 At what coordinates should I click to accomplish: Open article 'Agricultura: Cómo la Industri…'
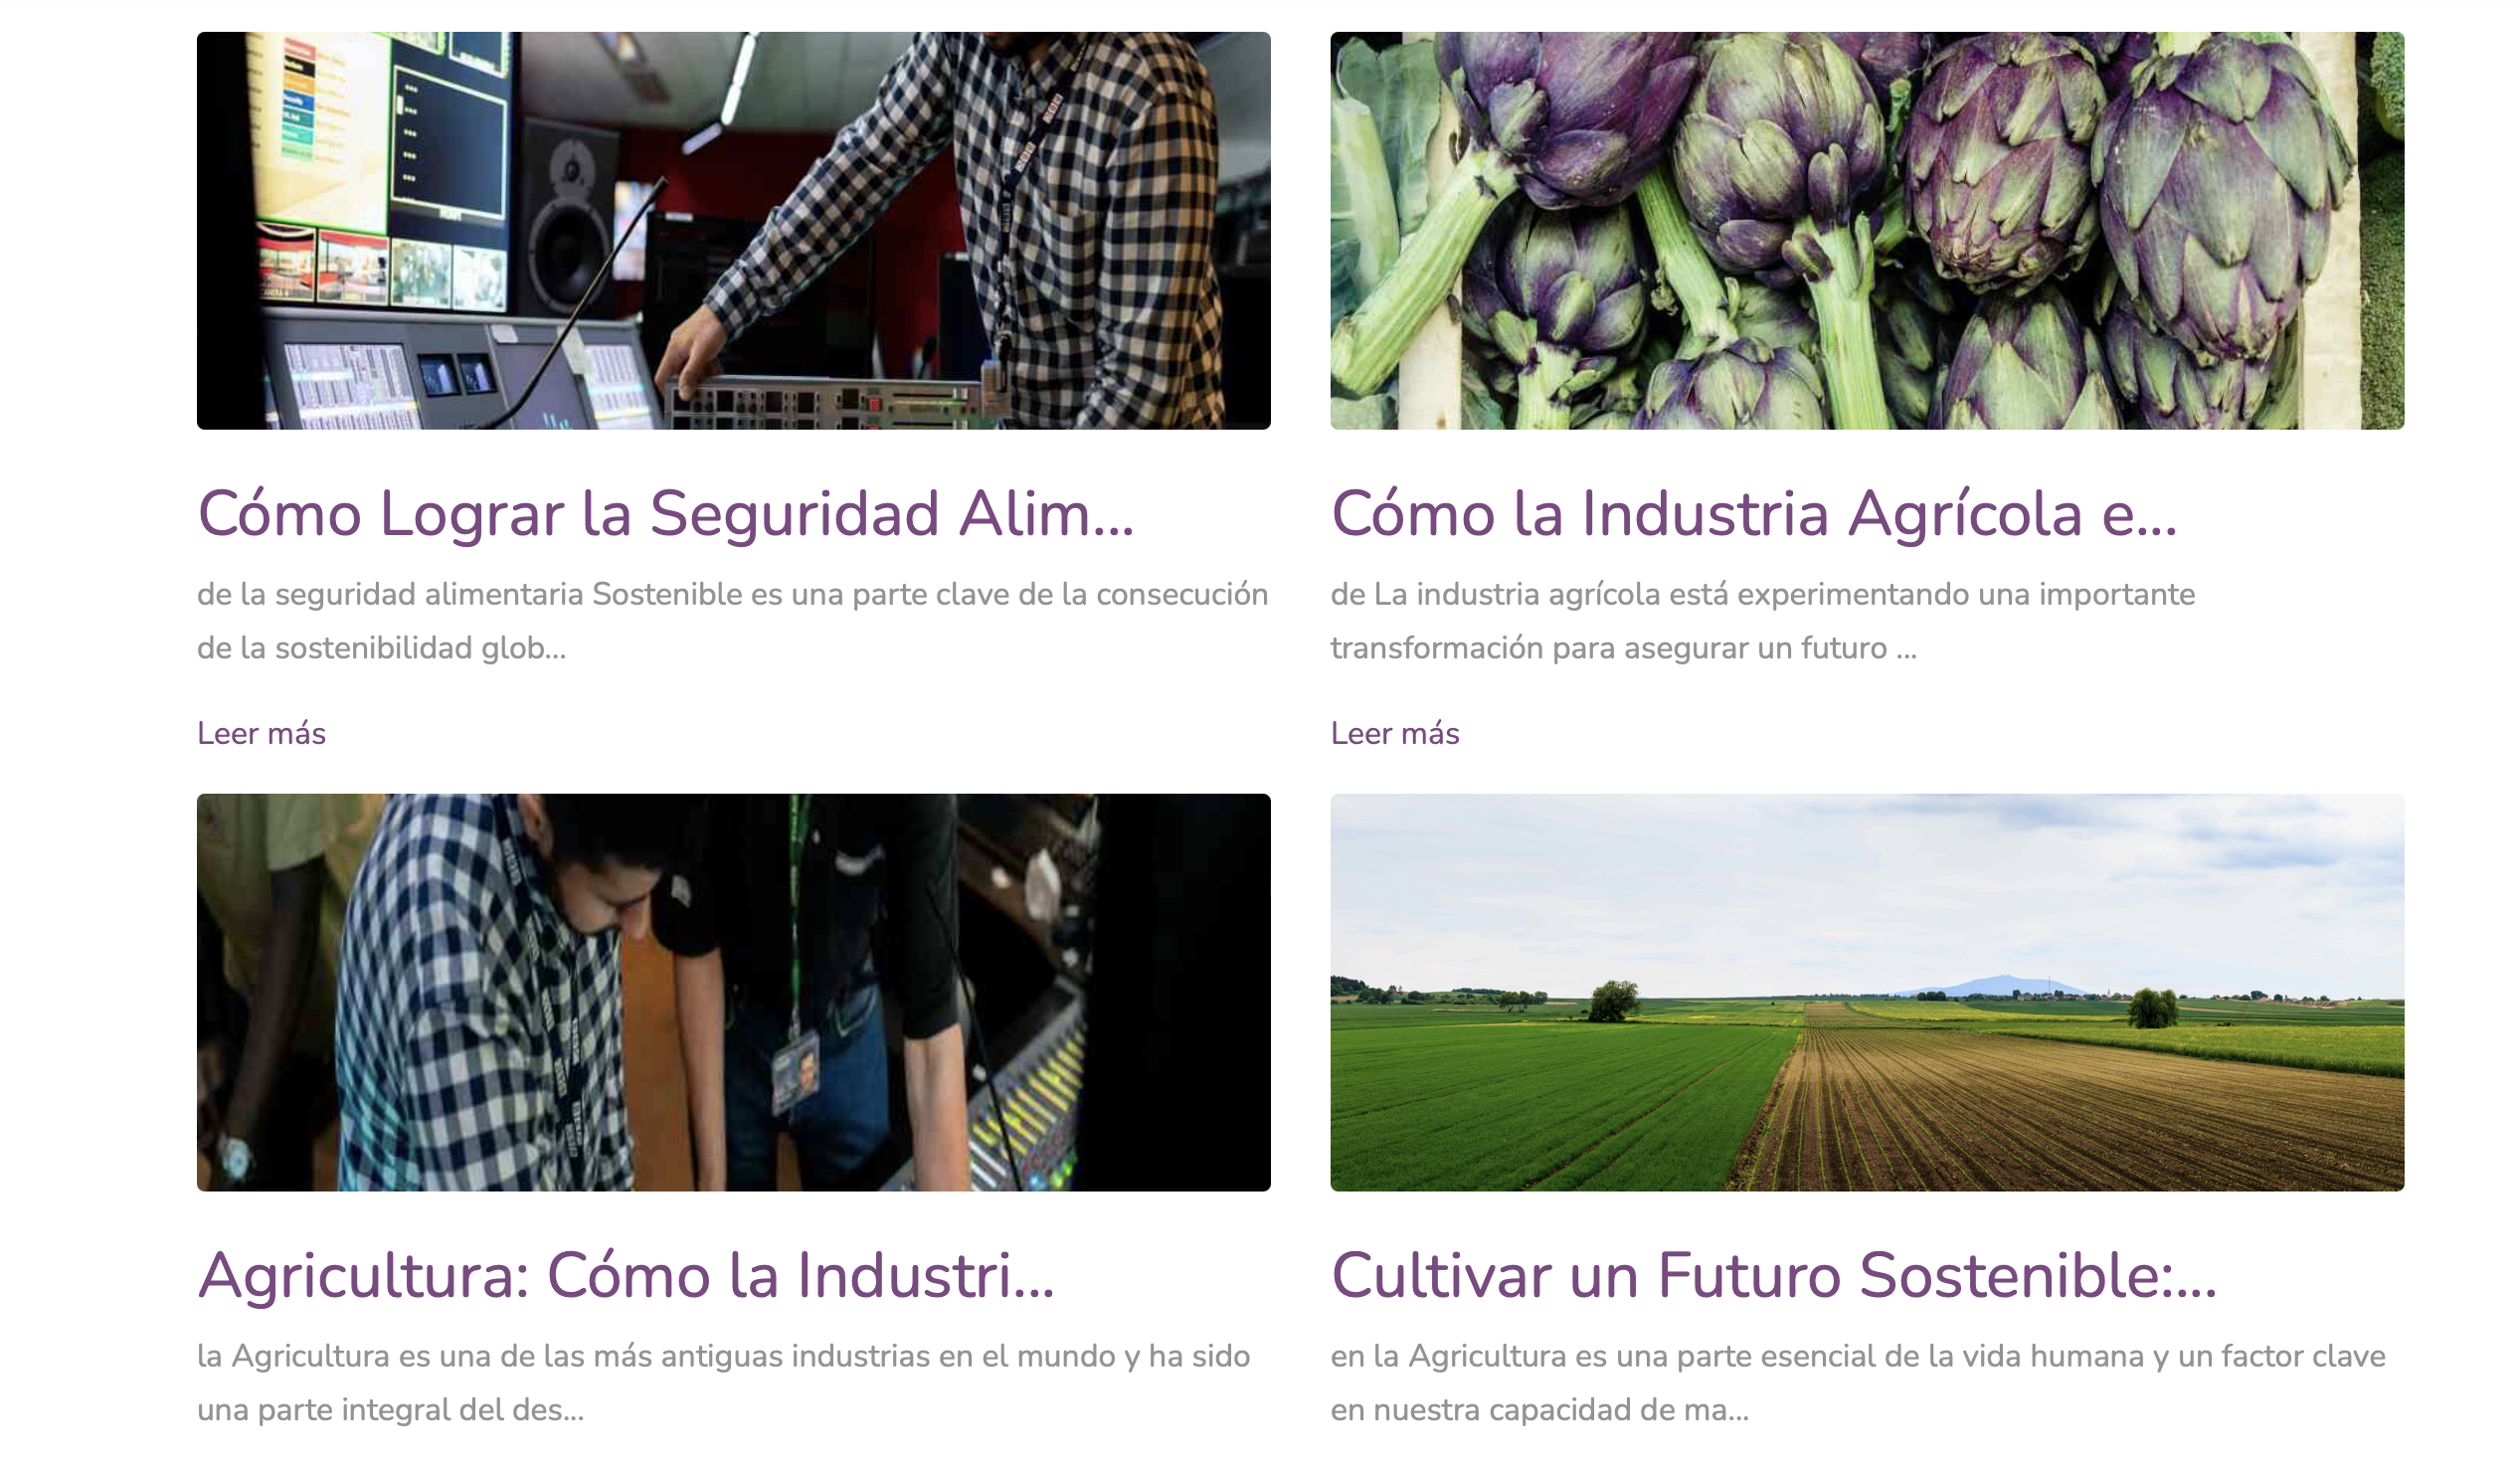(x=626, y=1276)
